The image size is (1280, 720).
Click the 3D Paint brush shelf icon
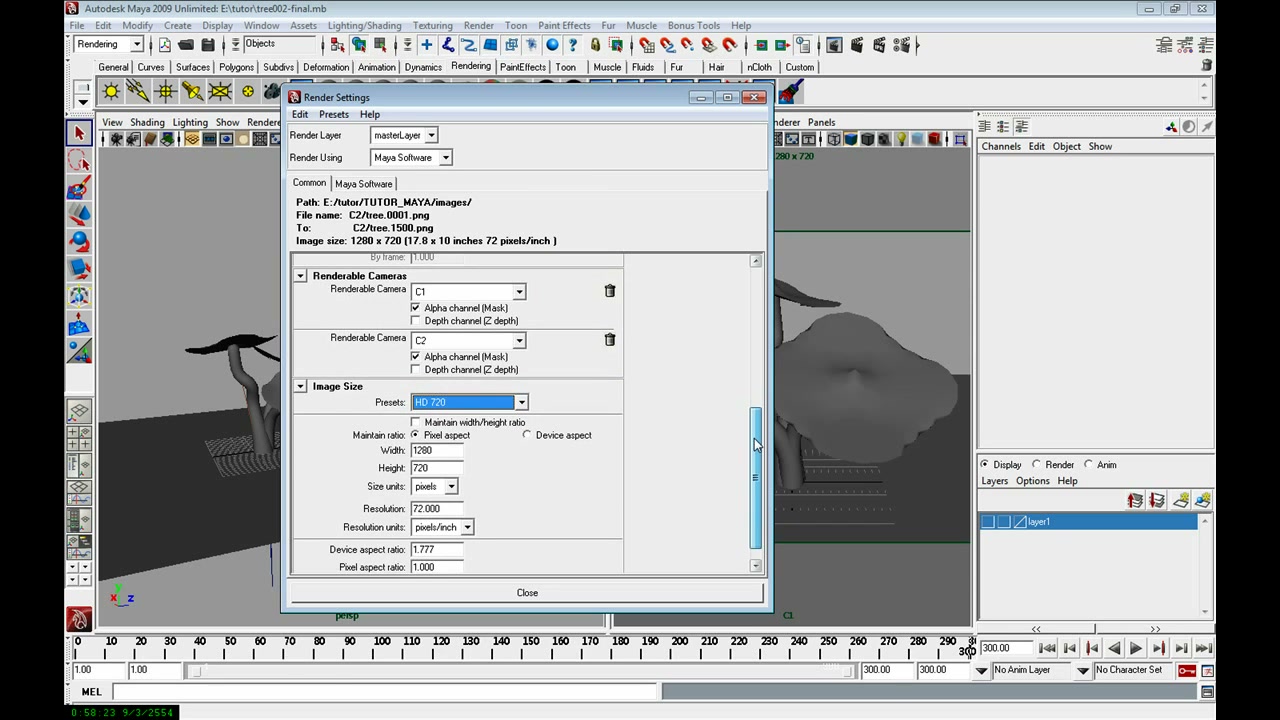click(790, 92)
